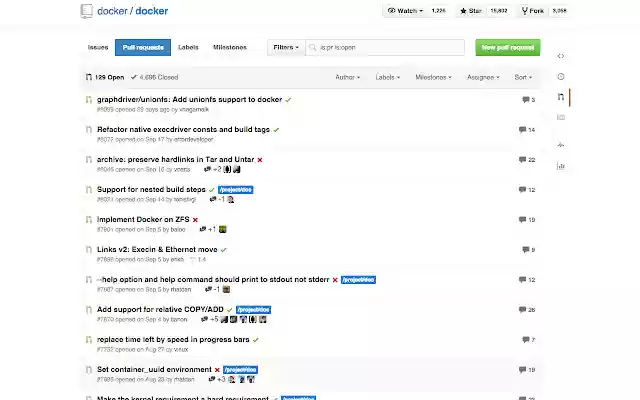Image resolution: width=640 pixels, height=400 pixels.
Task: Open the docker owner link
Action: tap(112, 11)
